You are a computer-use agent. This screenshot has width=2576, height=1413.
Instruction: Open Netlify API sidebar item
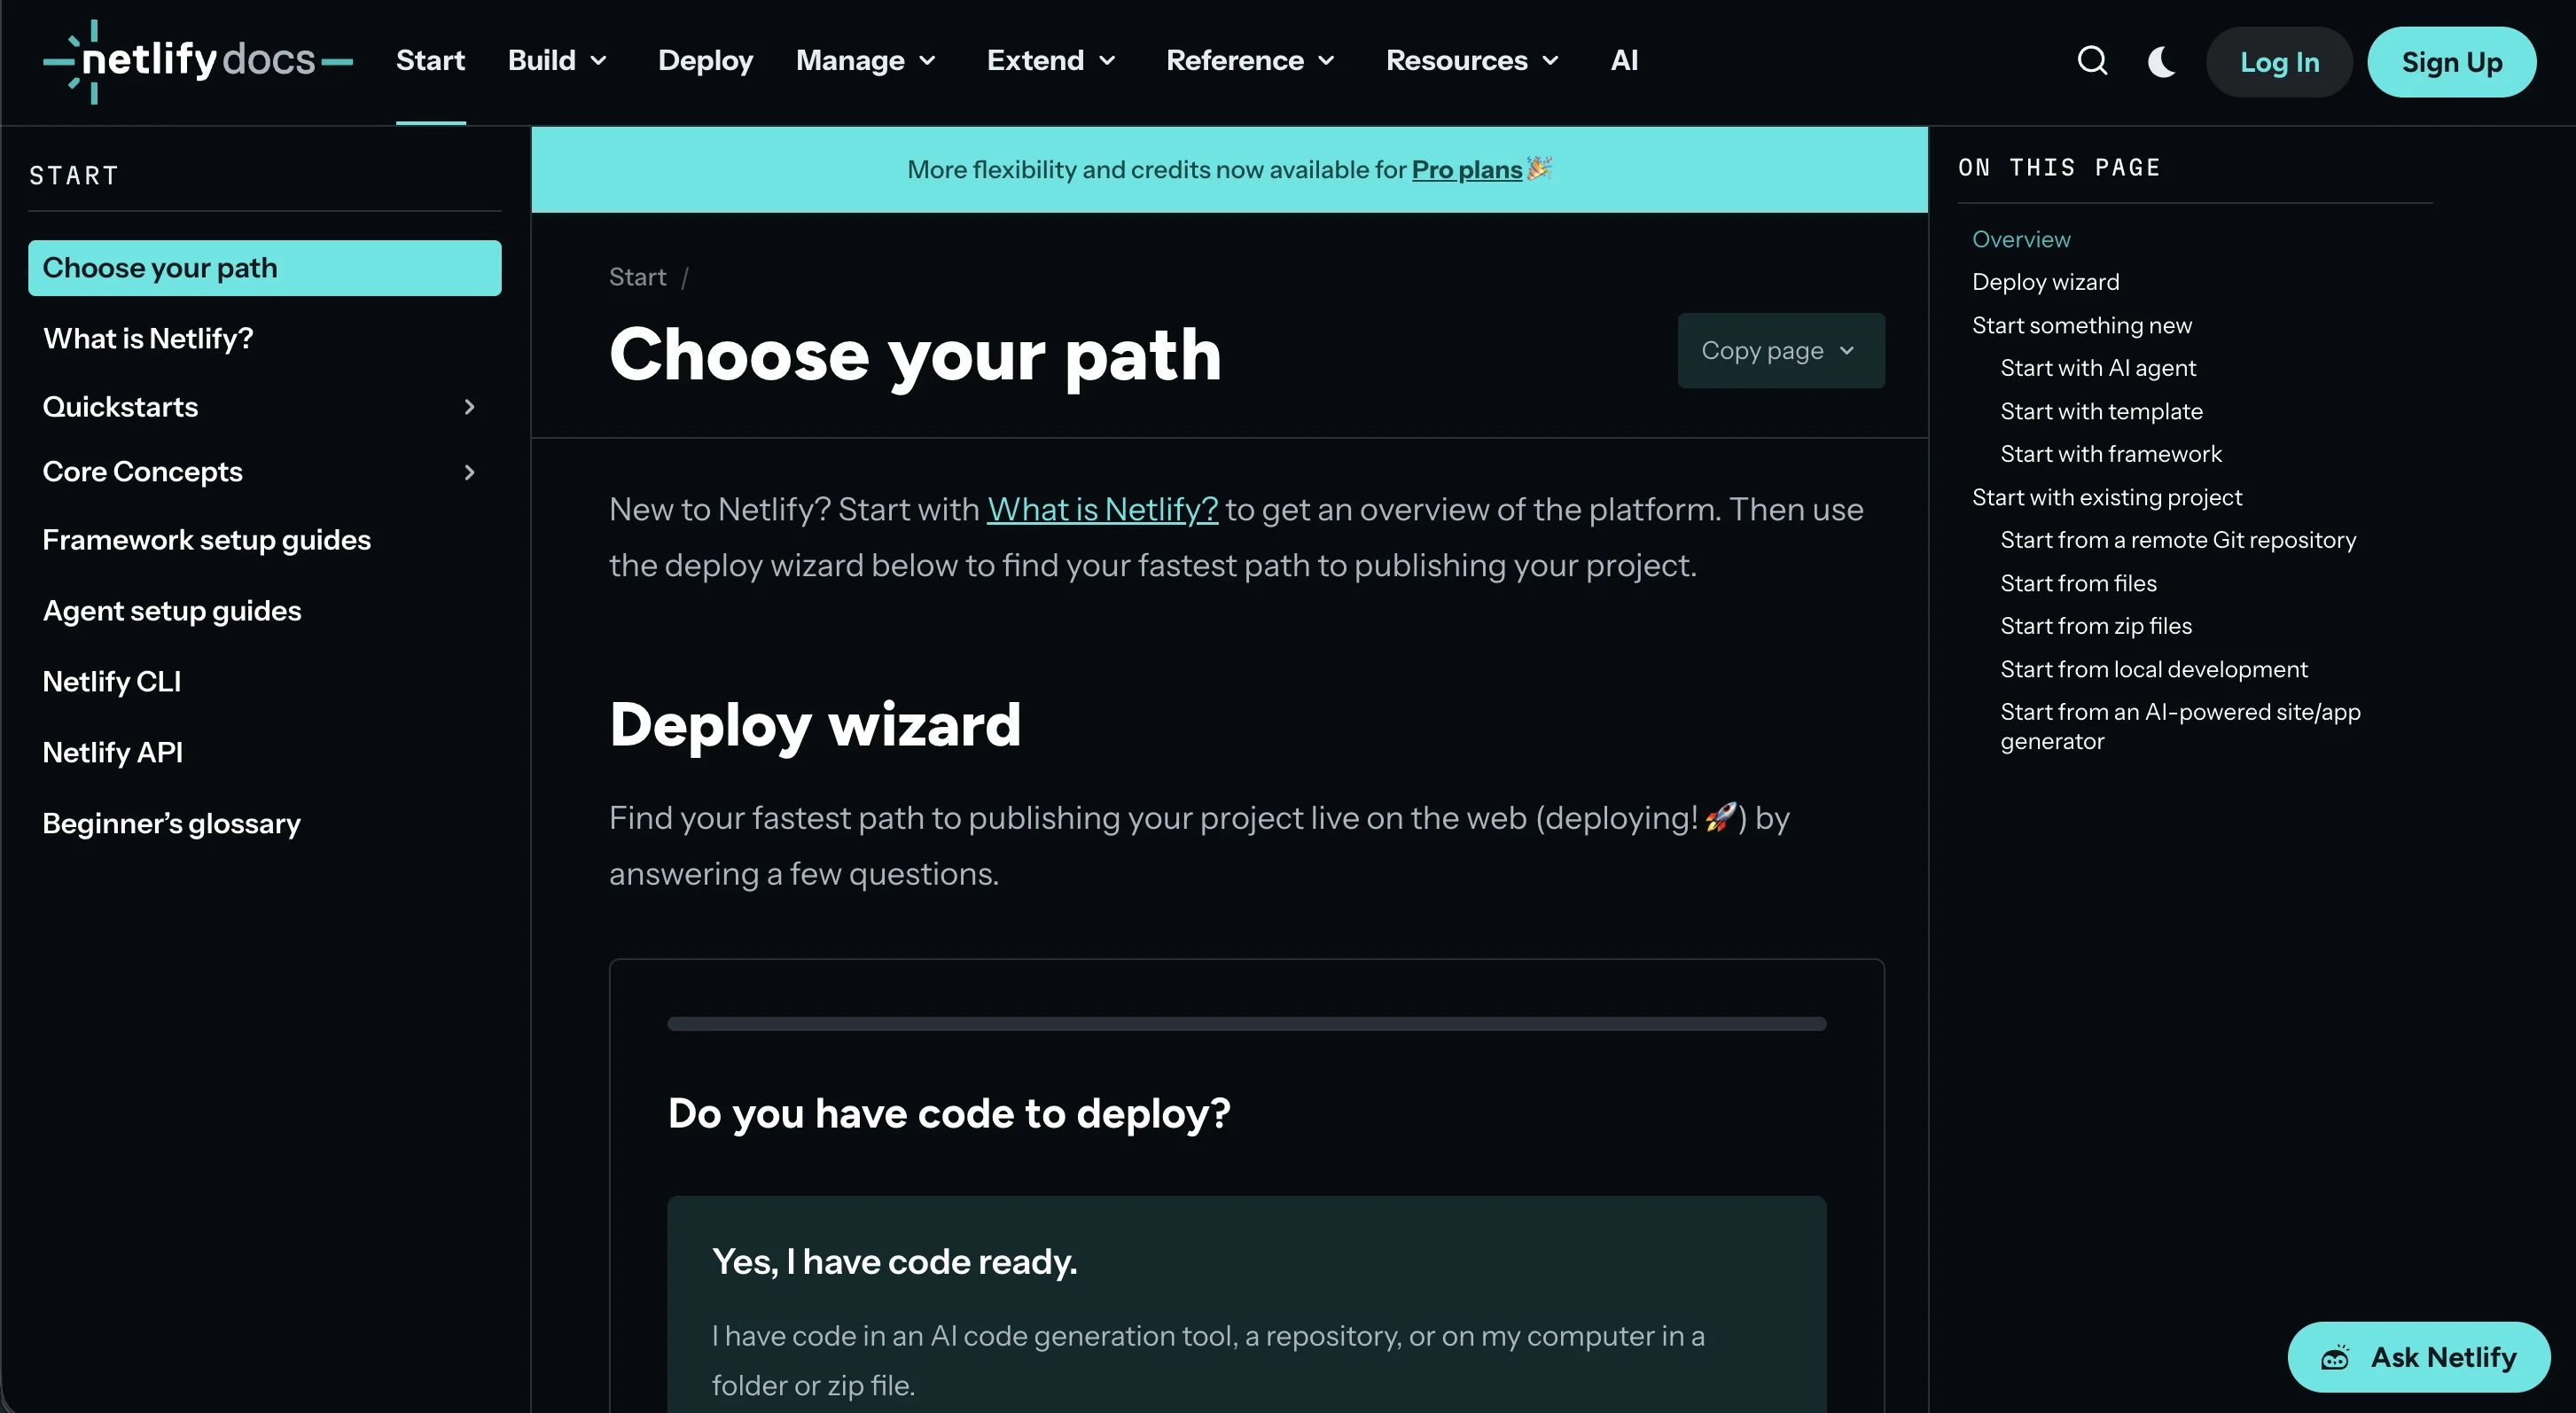click(112, 753)
